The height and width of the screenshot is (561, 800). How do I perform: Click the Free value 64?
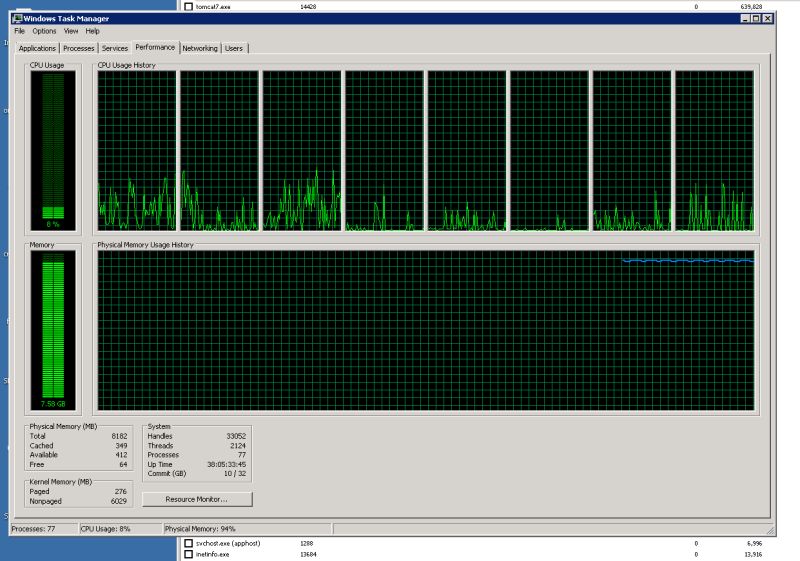[x=123, y=465]
